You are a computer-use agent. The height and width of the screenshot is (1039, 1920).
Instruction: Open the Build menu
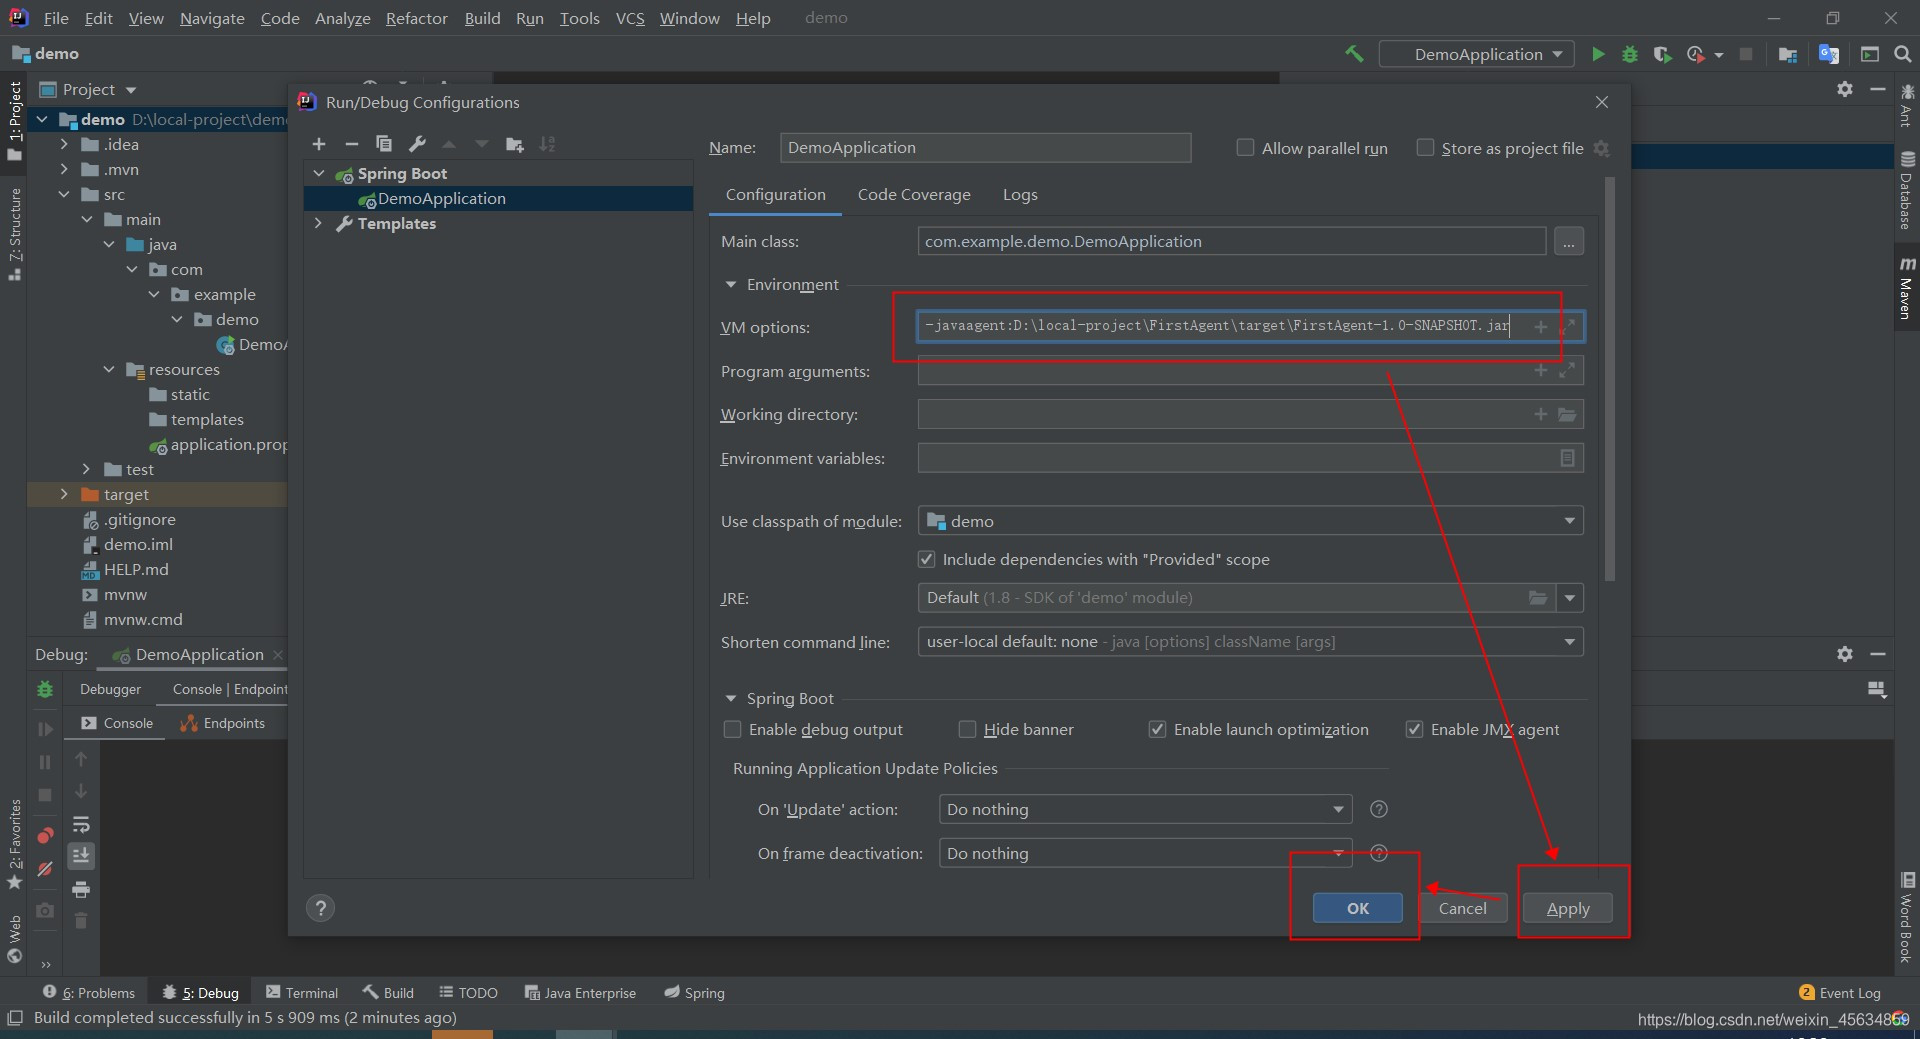point(482,18)
